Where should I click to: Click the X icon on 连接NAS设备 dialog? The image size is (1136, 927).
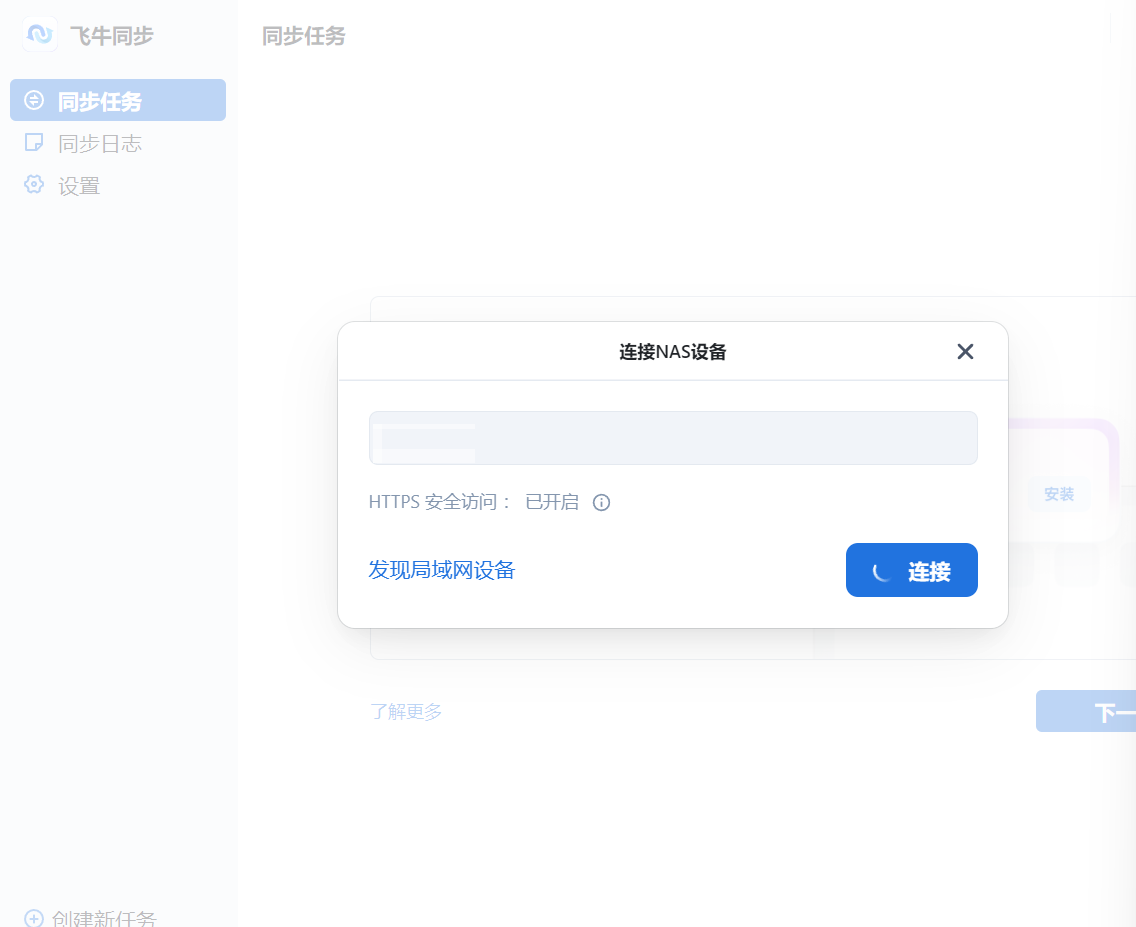coord(965,351)
